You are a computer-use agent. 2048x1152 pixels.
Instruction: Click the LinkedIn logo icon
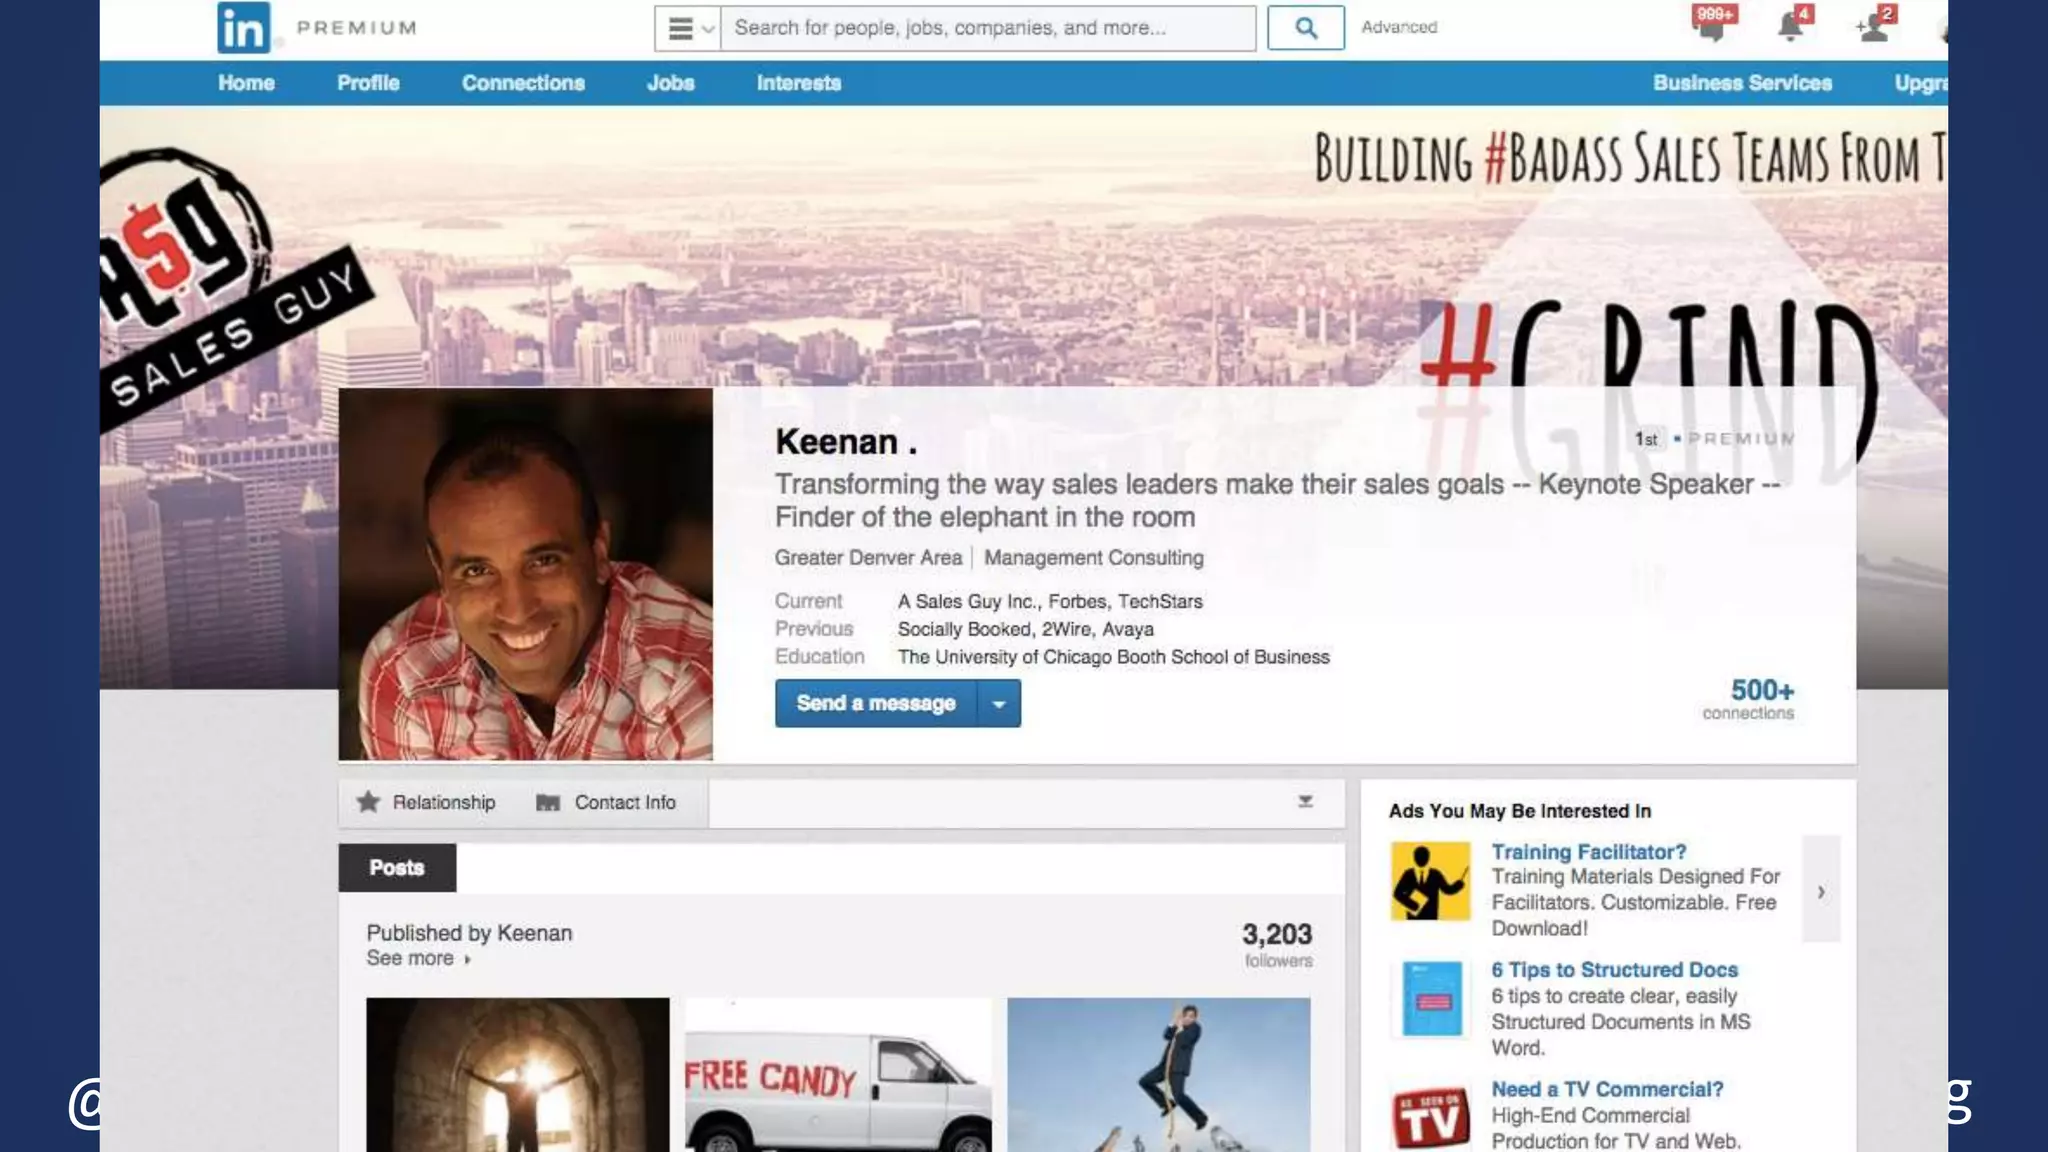pyautogui.click(x=243, y=28)
